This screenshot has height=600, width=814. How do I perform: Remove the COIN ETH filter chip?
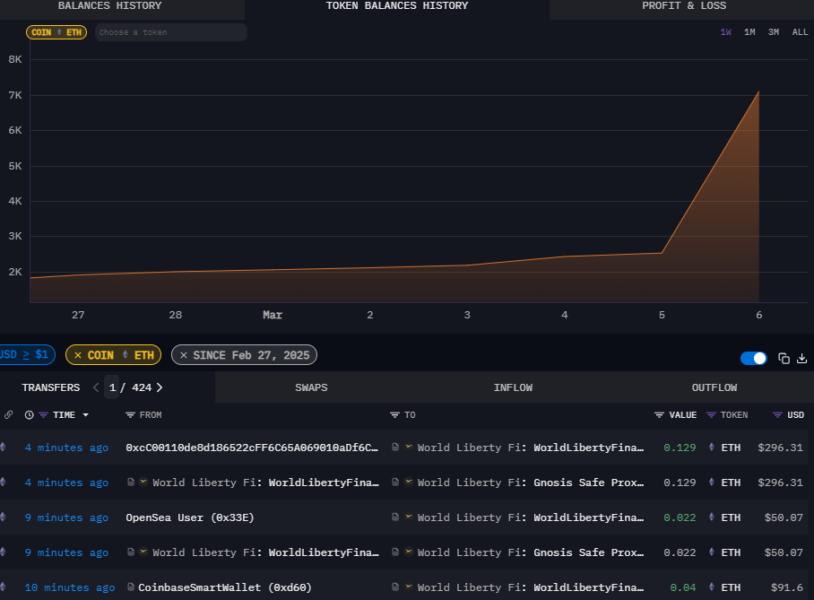(x=78, y=355)
